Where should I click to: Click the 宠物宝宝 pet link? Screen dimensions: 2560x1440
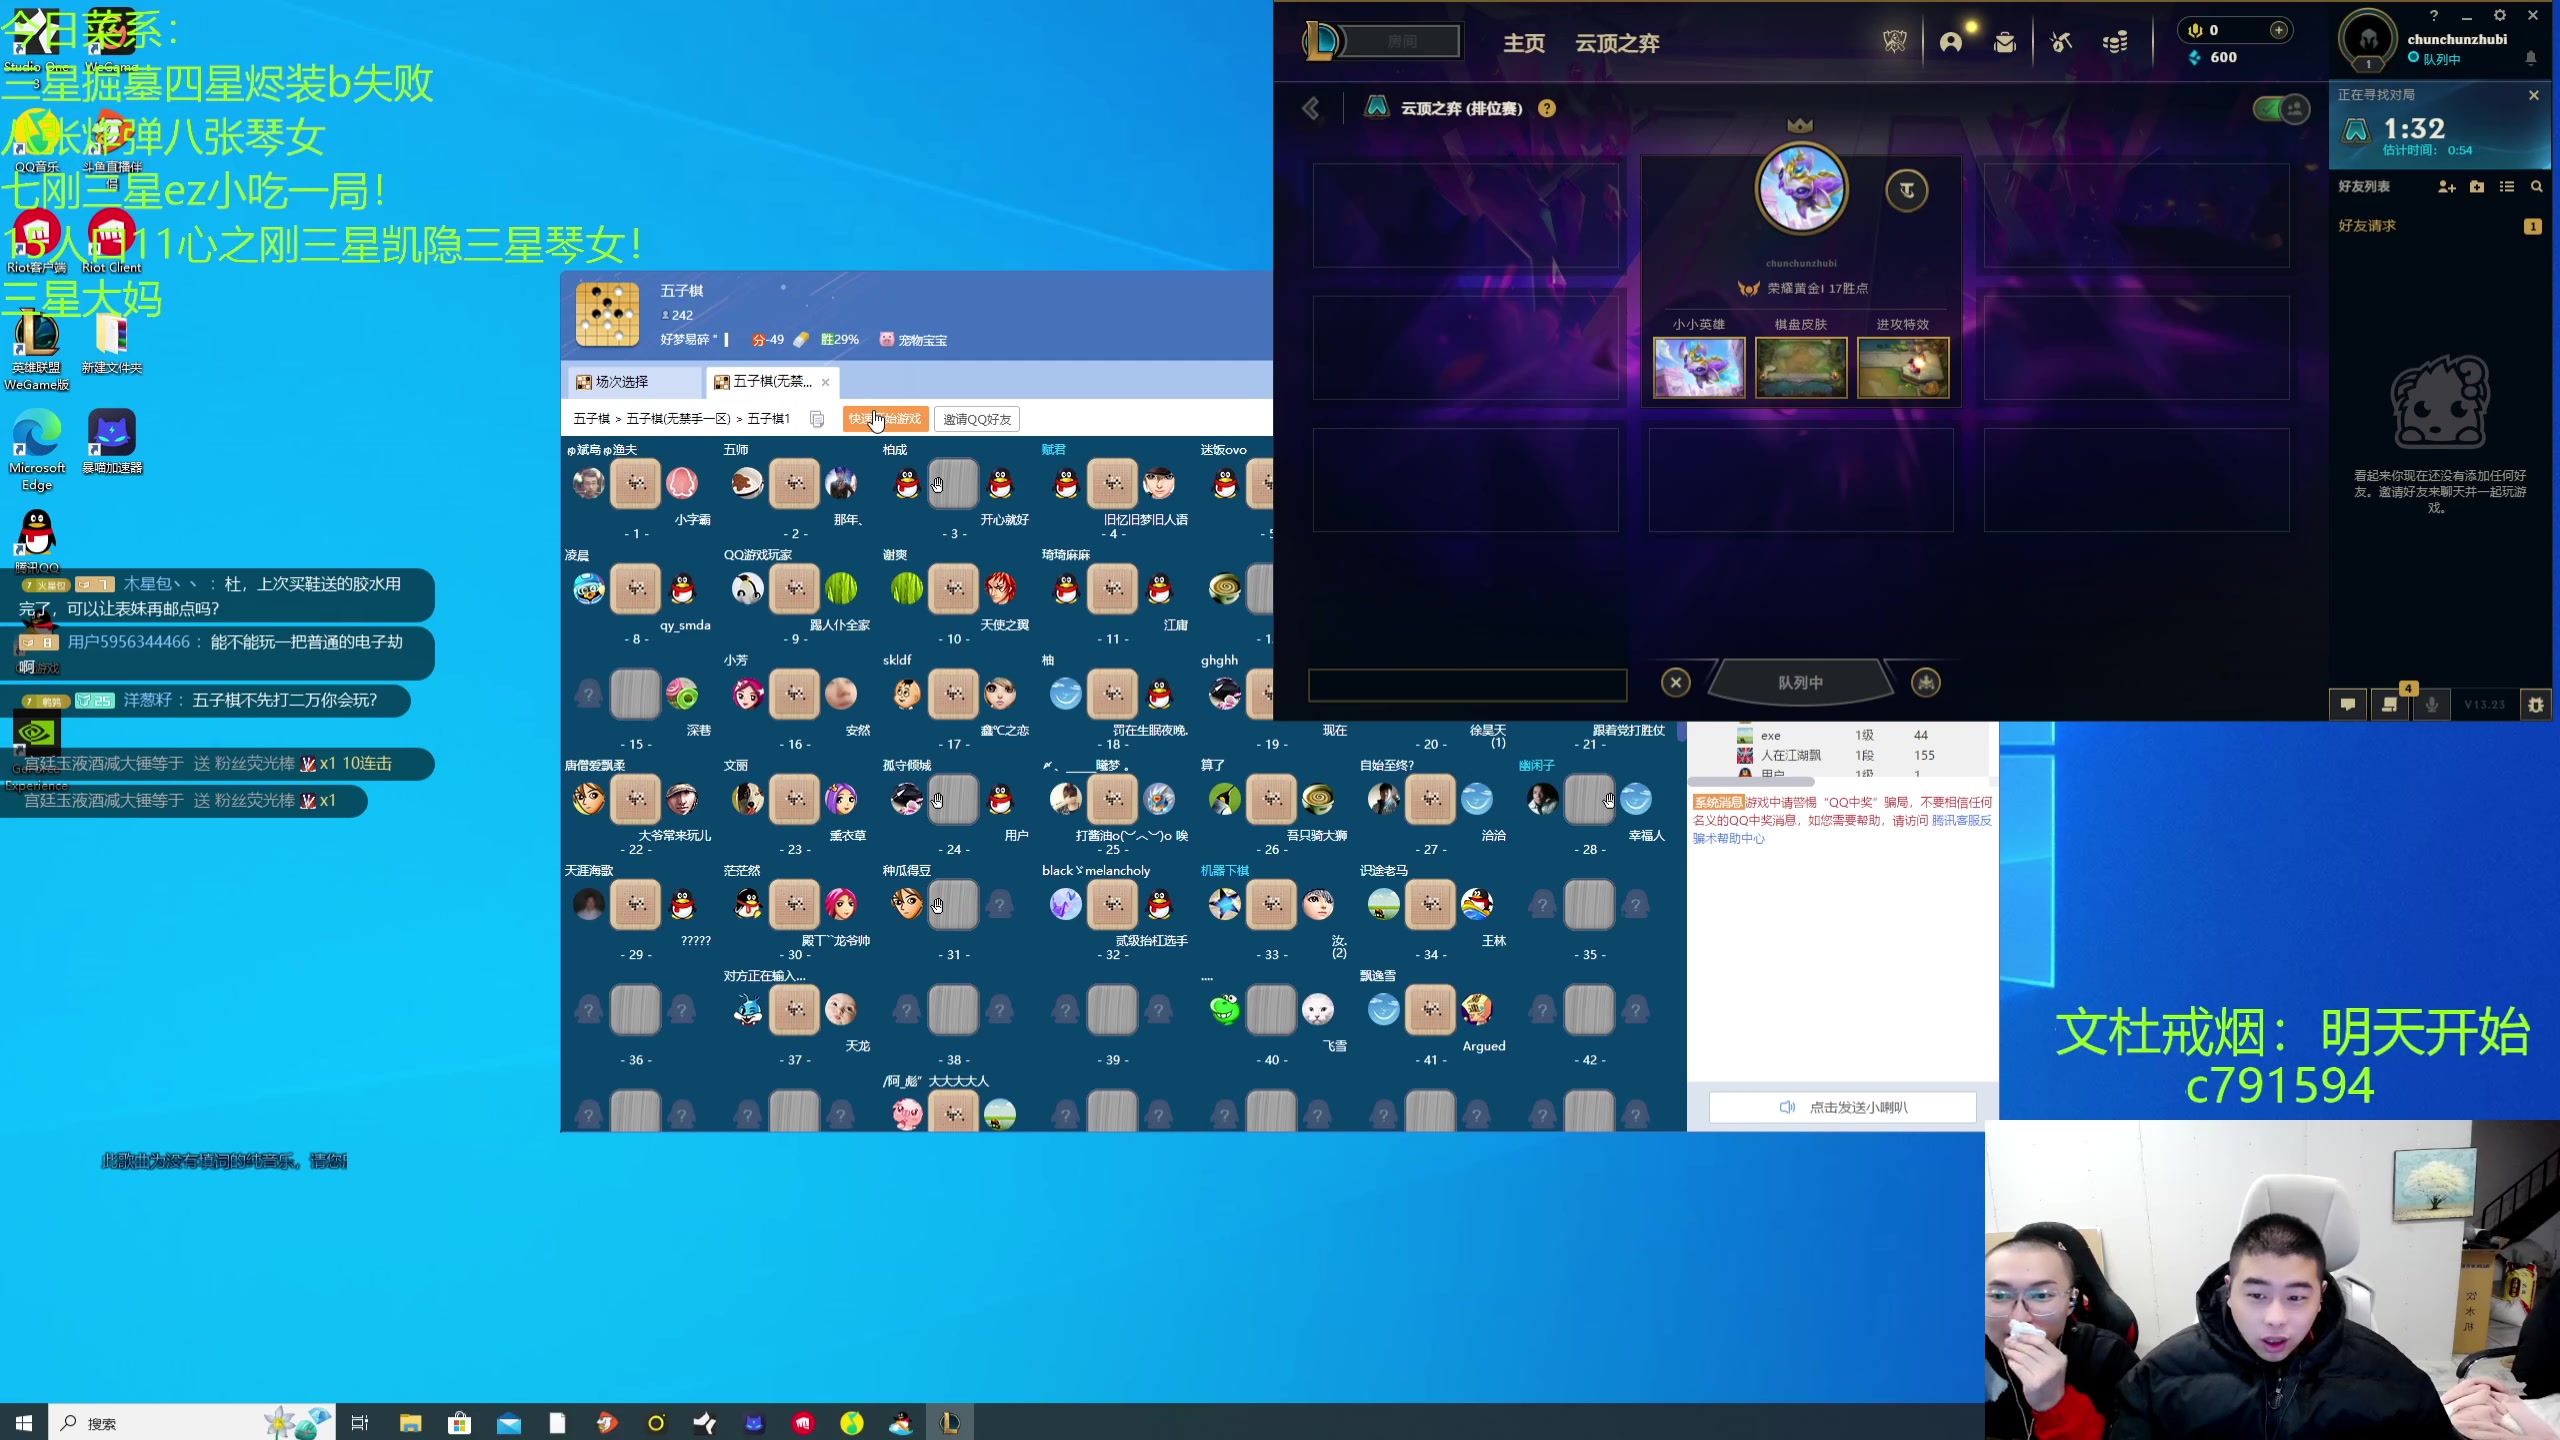[x=913, y=340]
